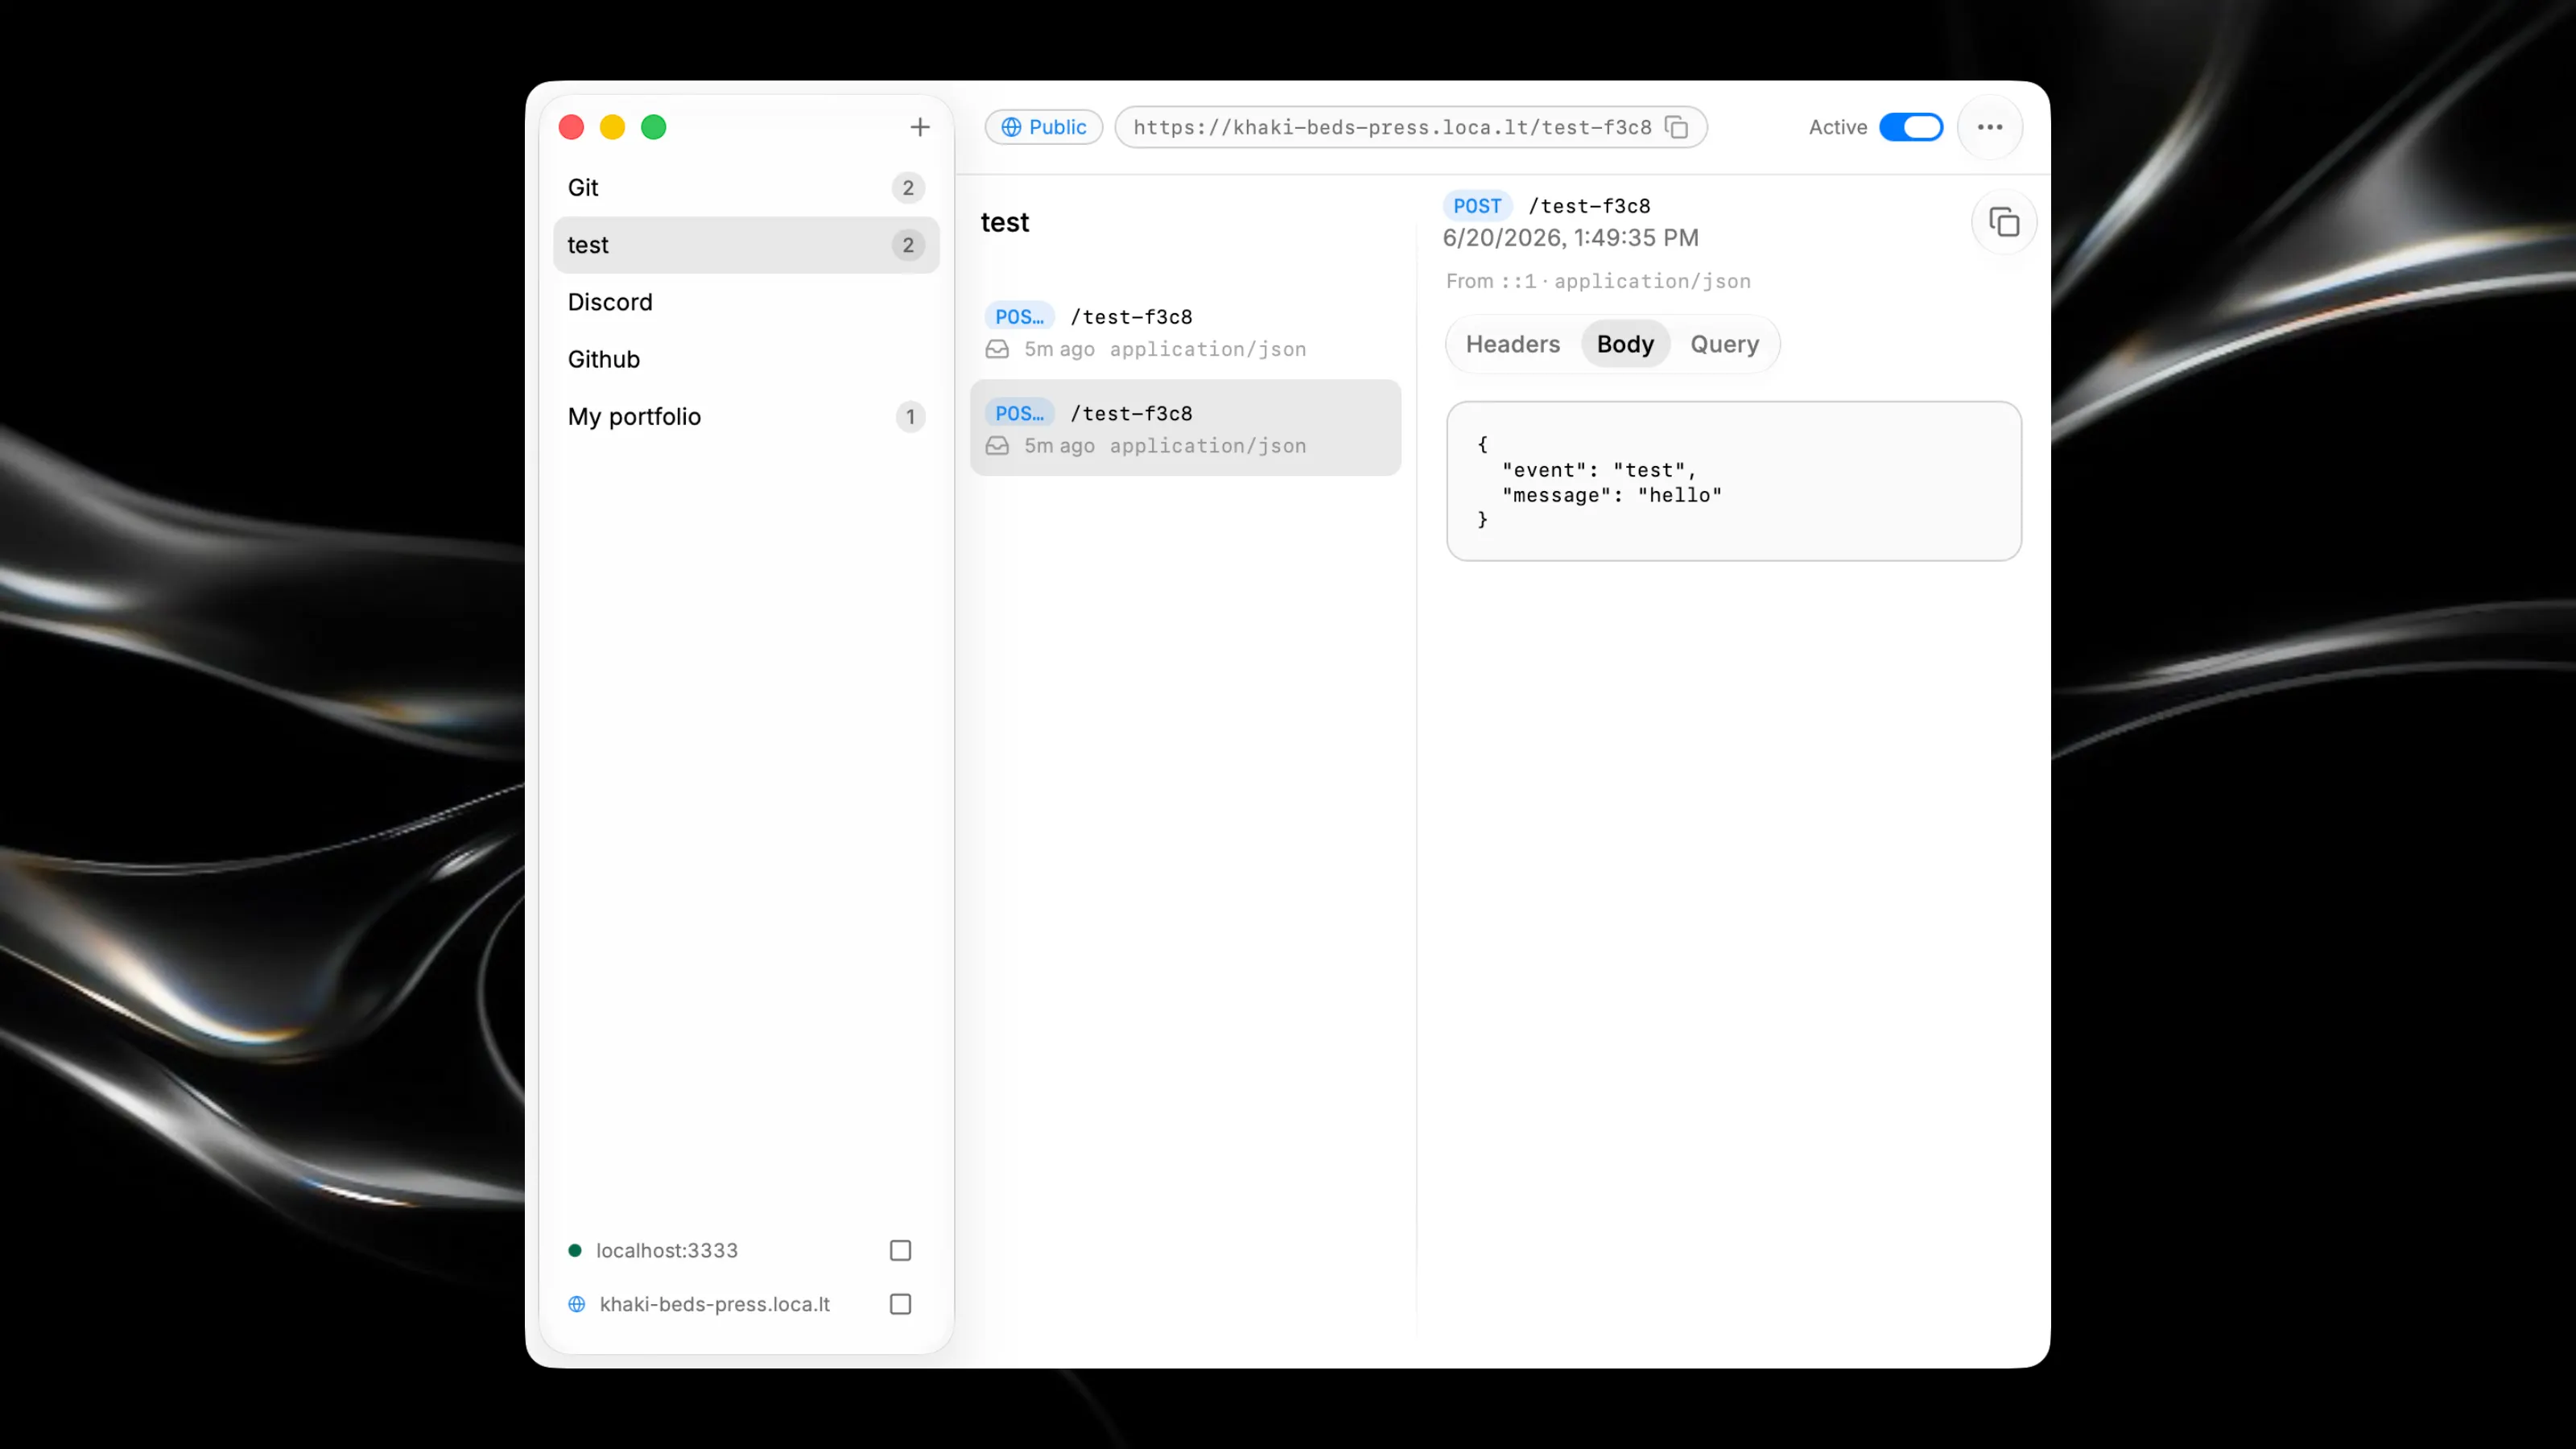
Task: Click the /test-f3c8 path in detail header
Action: point(1589,206)
